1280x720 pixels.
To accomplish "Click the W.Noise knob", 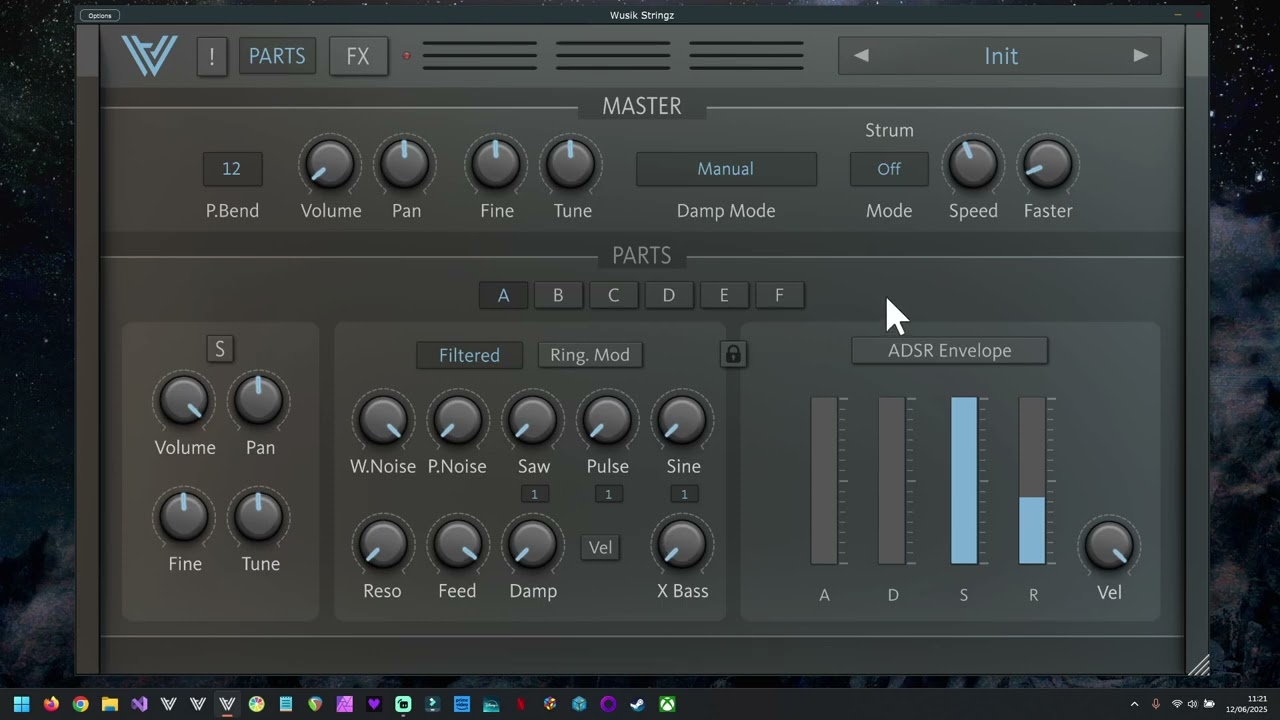I will click(383, 420).
